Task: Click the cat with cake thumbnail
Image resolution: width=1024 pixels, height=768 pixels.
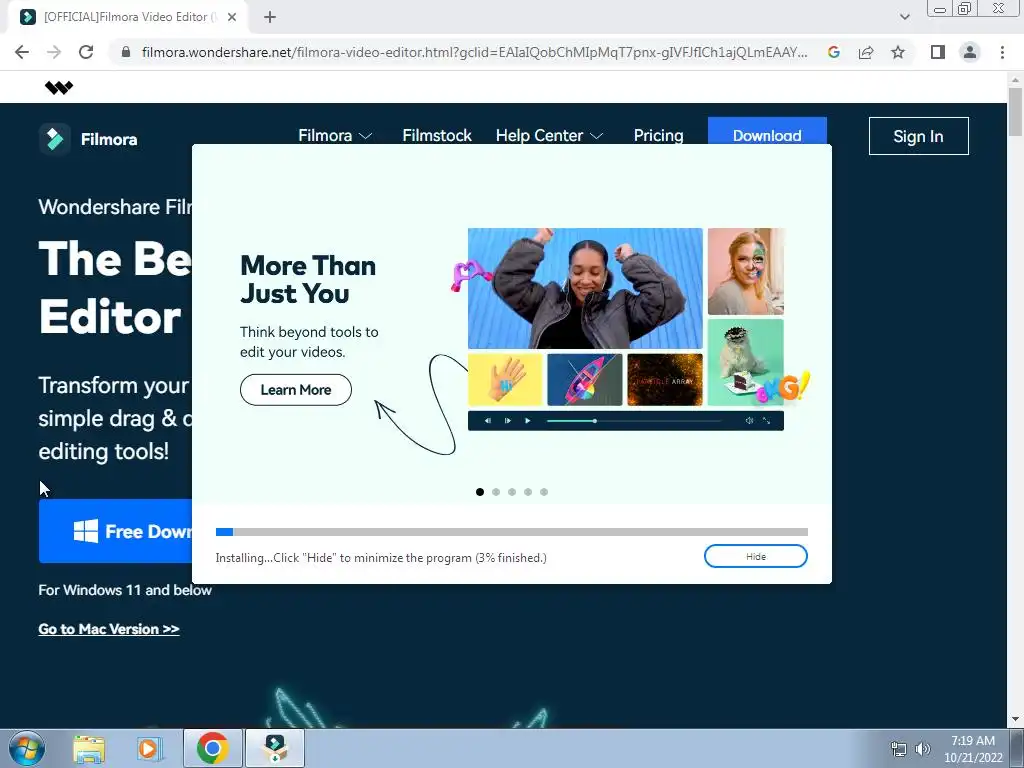Action: [x=746, y=362]
